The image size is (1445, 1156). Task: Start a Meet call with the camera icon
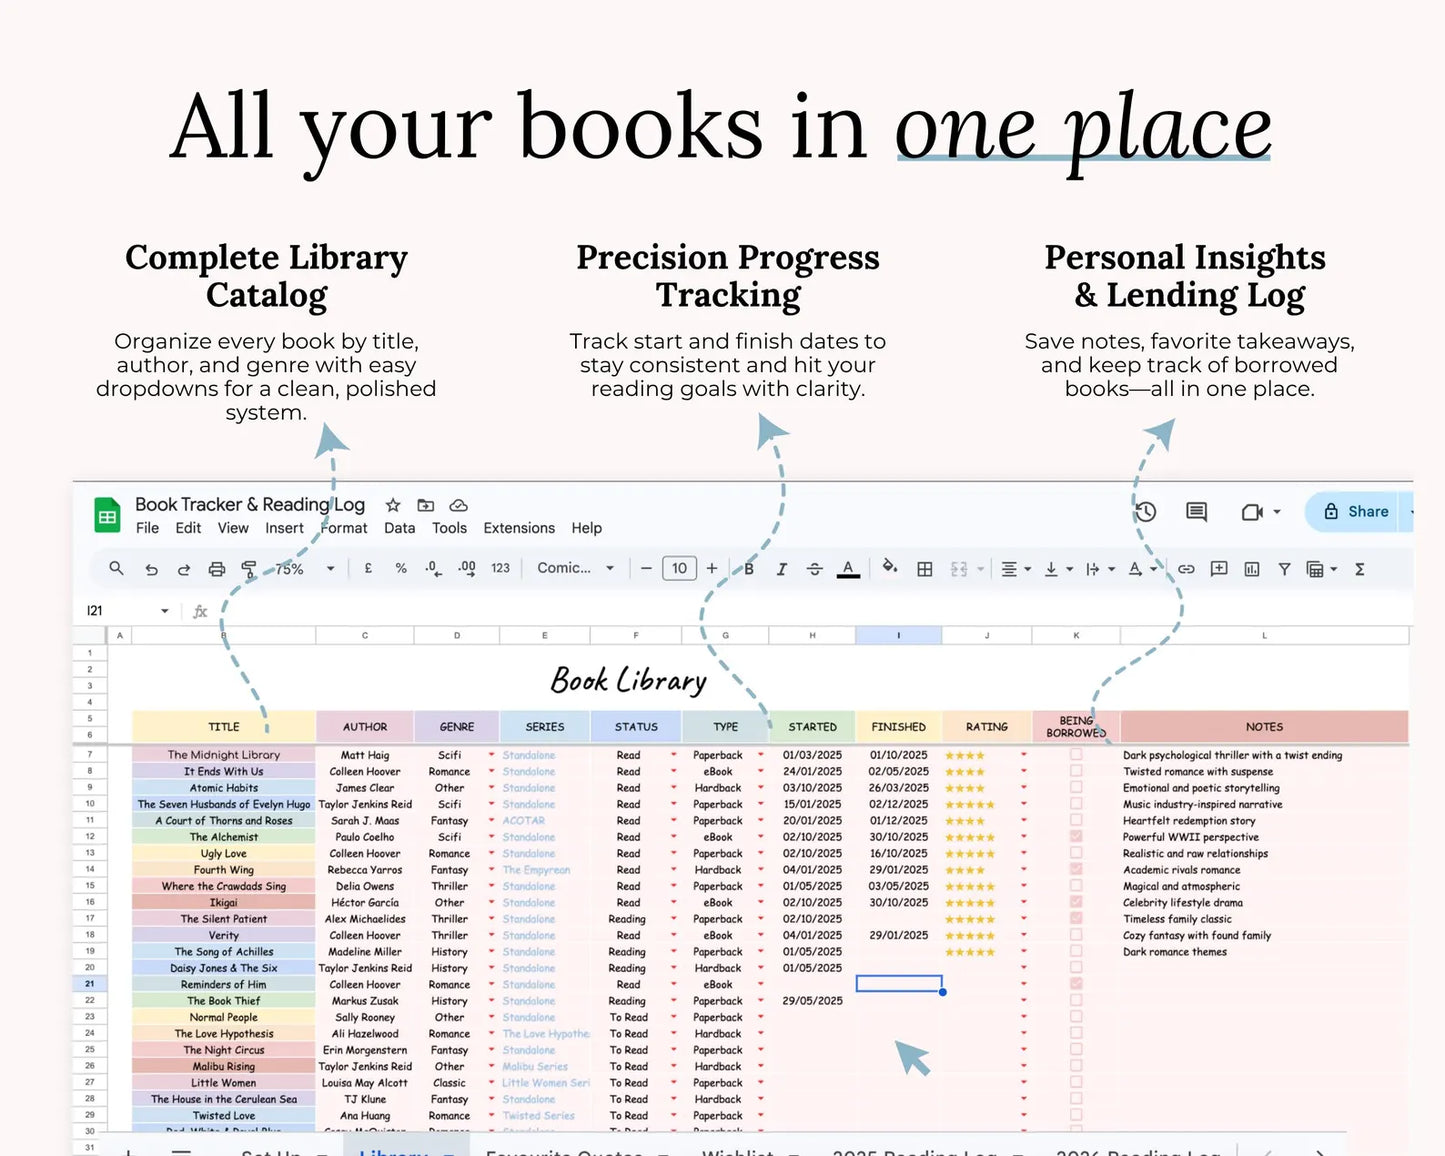1252,512
